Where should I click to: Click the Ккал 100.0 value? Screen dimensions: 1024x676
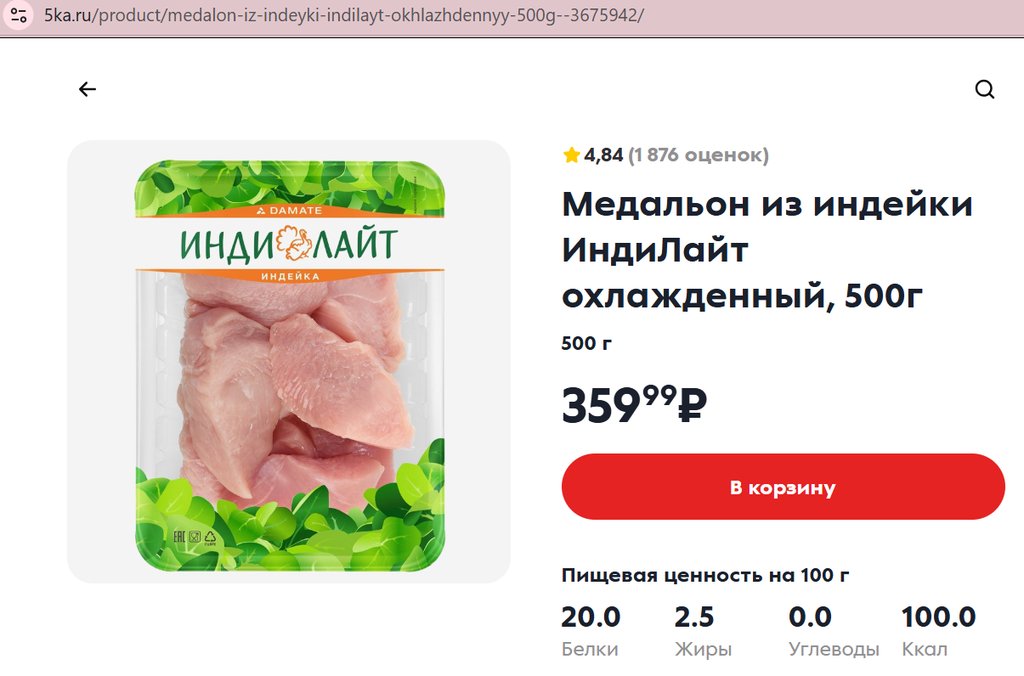coord(938,617)
